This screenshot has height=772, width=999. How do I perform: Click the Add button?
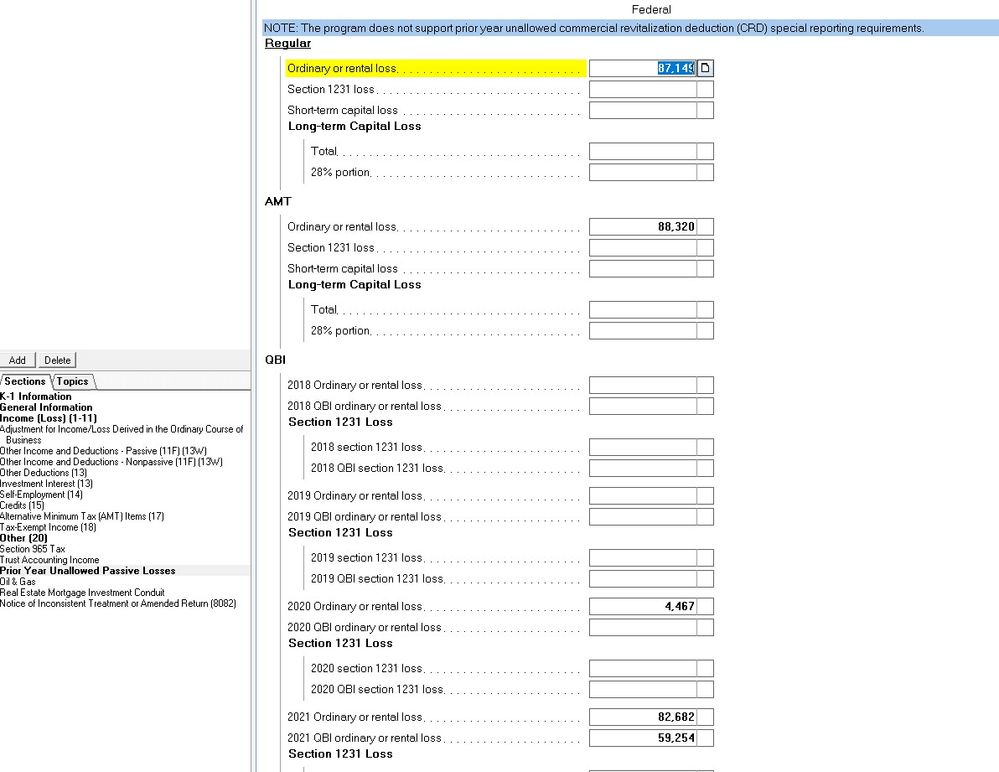16,360
